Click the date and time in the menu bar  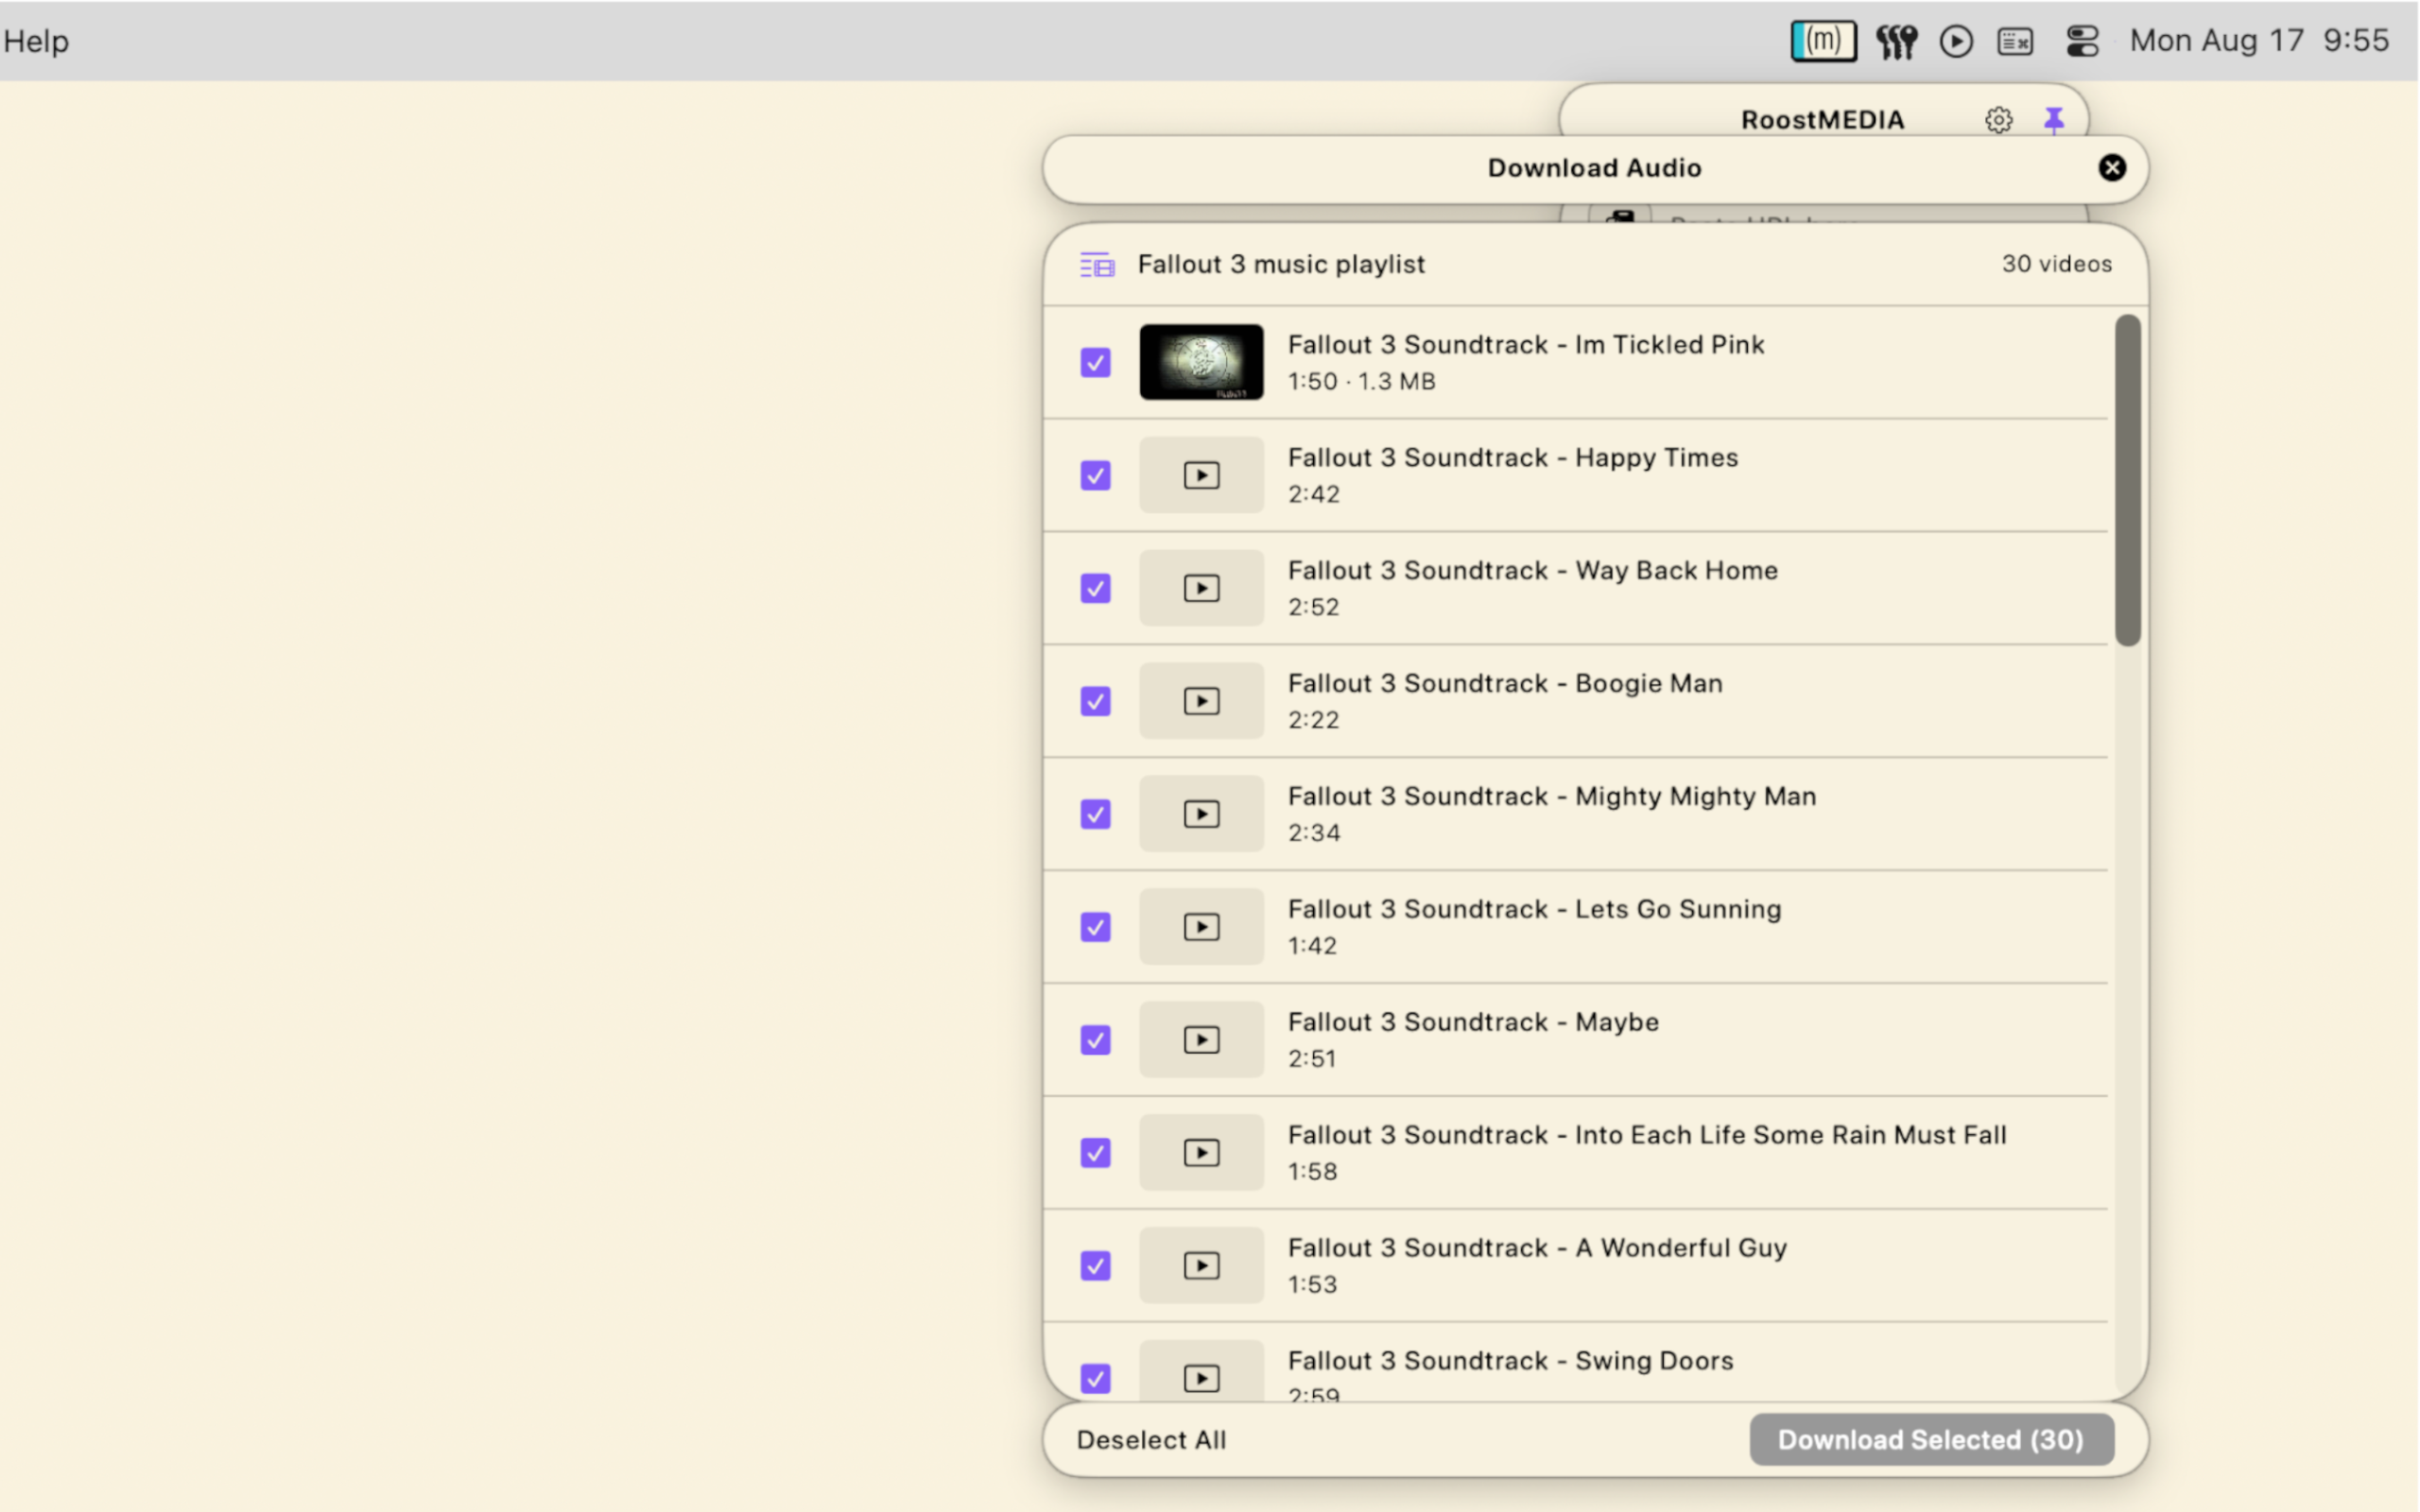click(2259, 41)
